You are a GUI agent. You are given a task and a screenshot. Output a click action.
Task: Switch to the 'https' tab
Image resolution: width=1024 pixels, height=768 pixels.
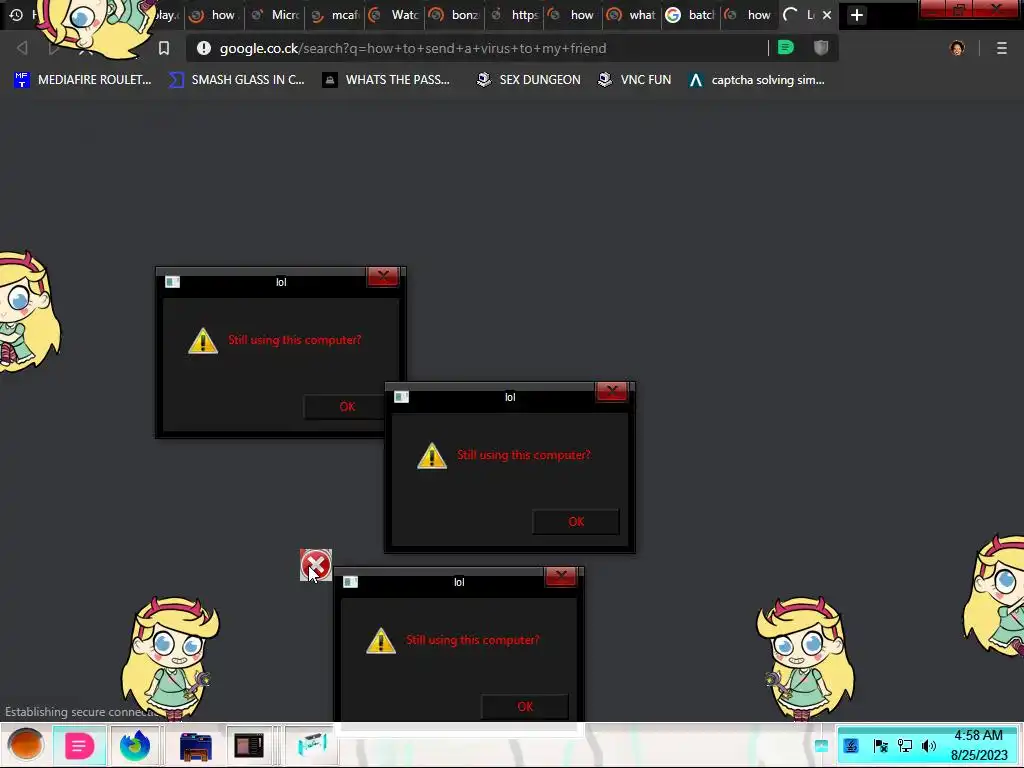[x=515, y=14]
